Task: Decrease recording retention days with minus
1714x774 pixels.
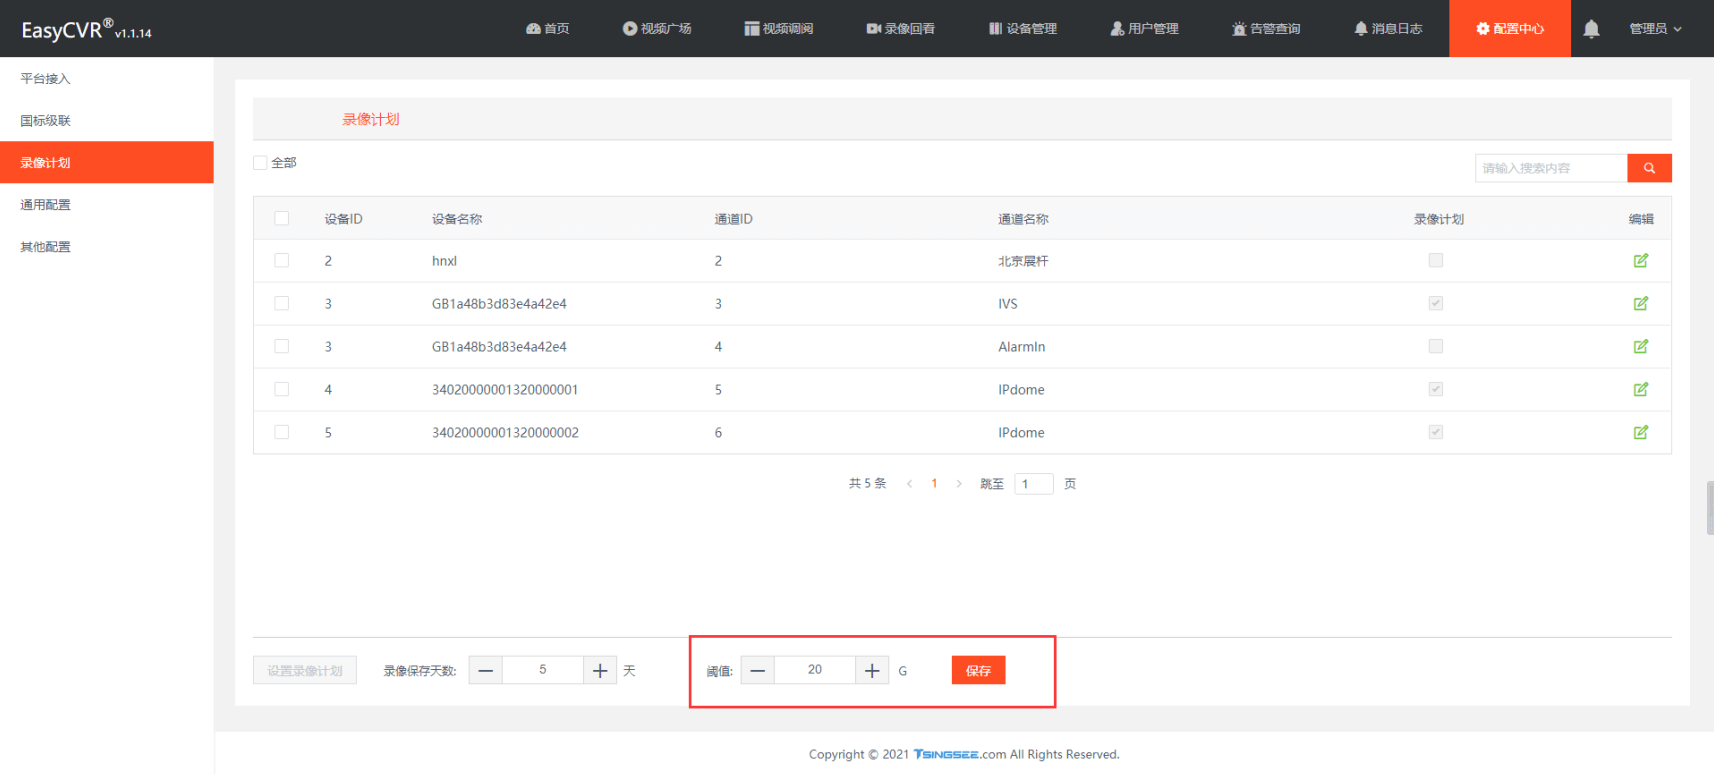Action: (486, 670)
